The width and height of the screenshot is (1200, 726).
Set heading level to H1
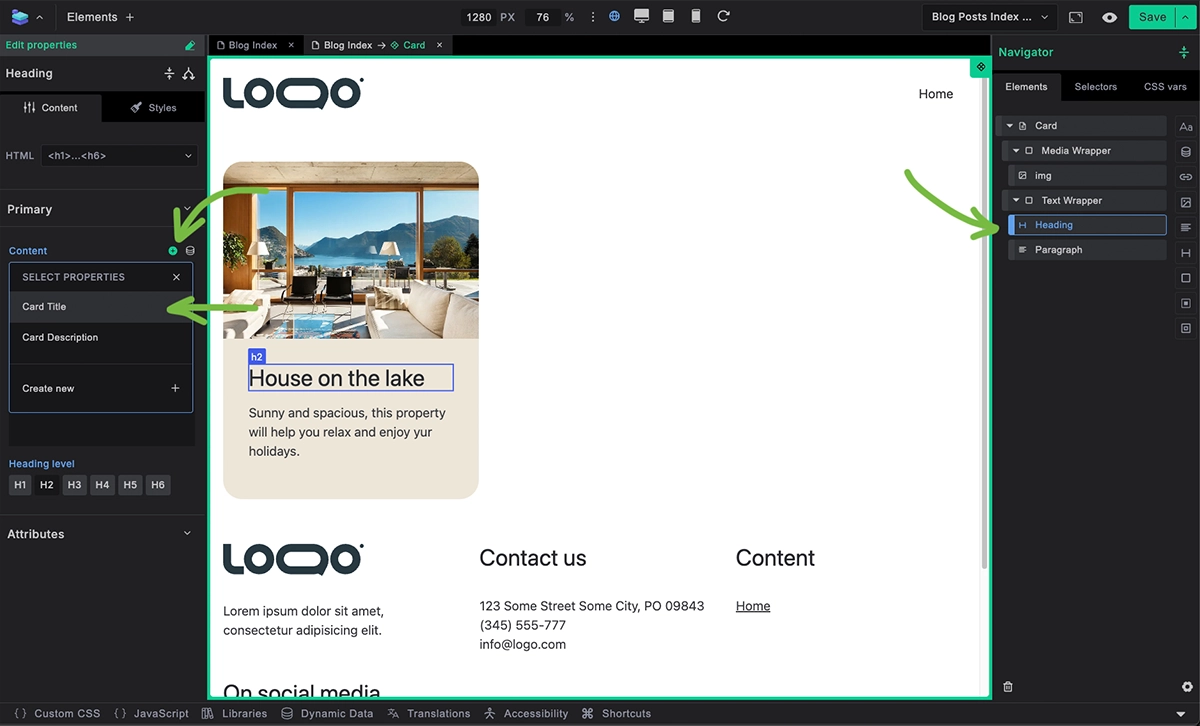pos(20,485)
